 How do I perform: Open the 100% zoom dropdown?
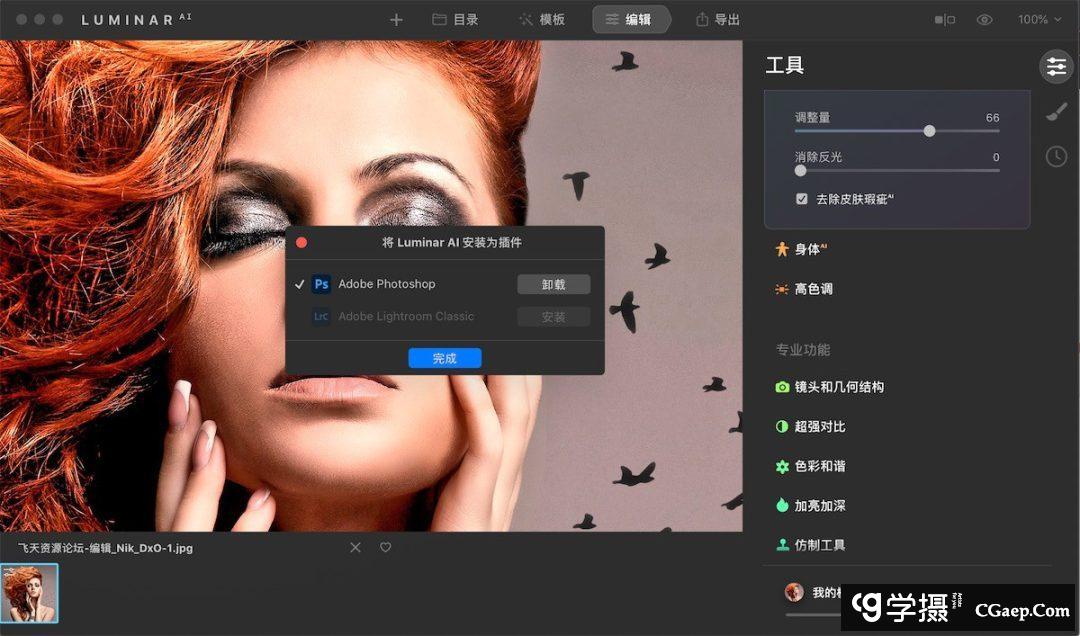click(1039, 20)
